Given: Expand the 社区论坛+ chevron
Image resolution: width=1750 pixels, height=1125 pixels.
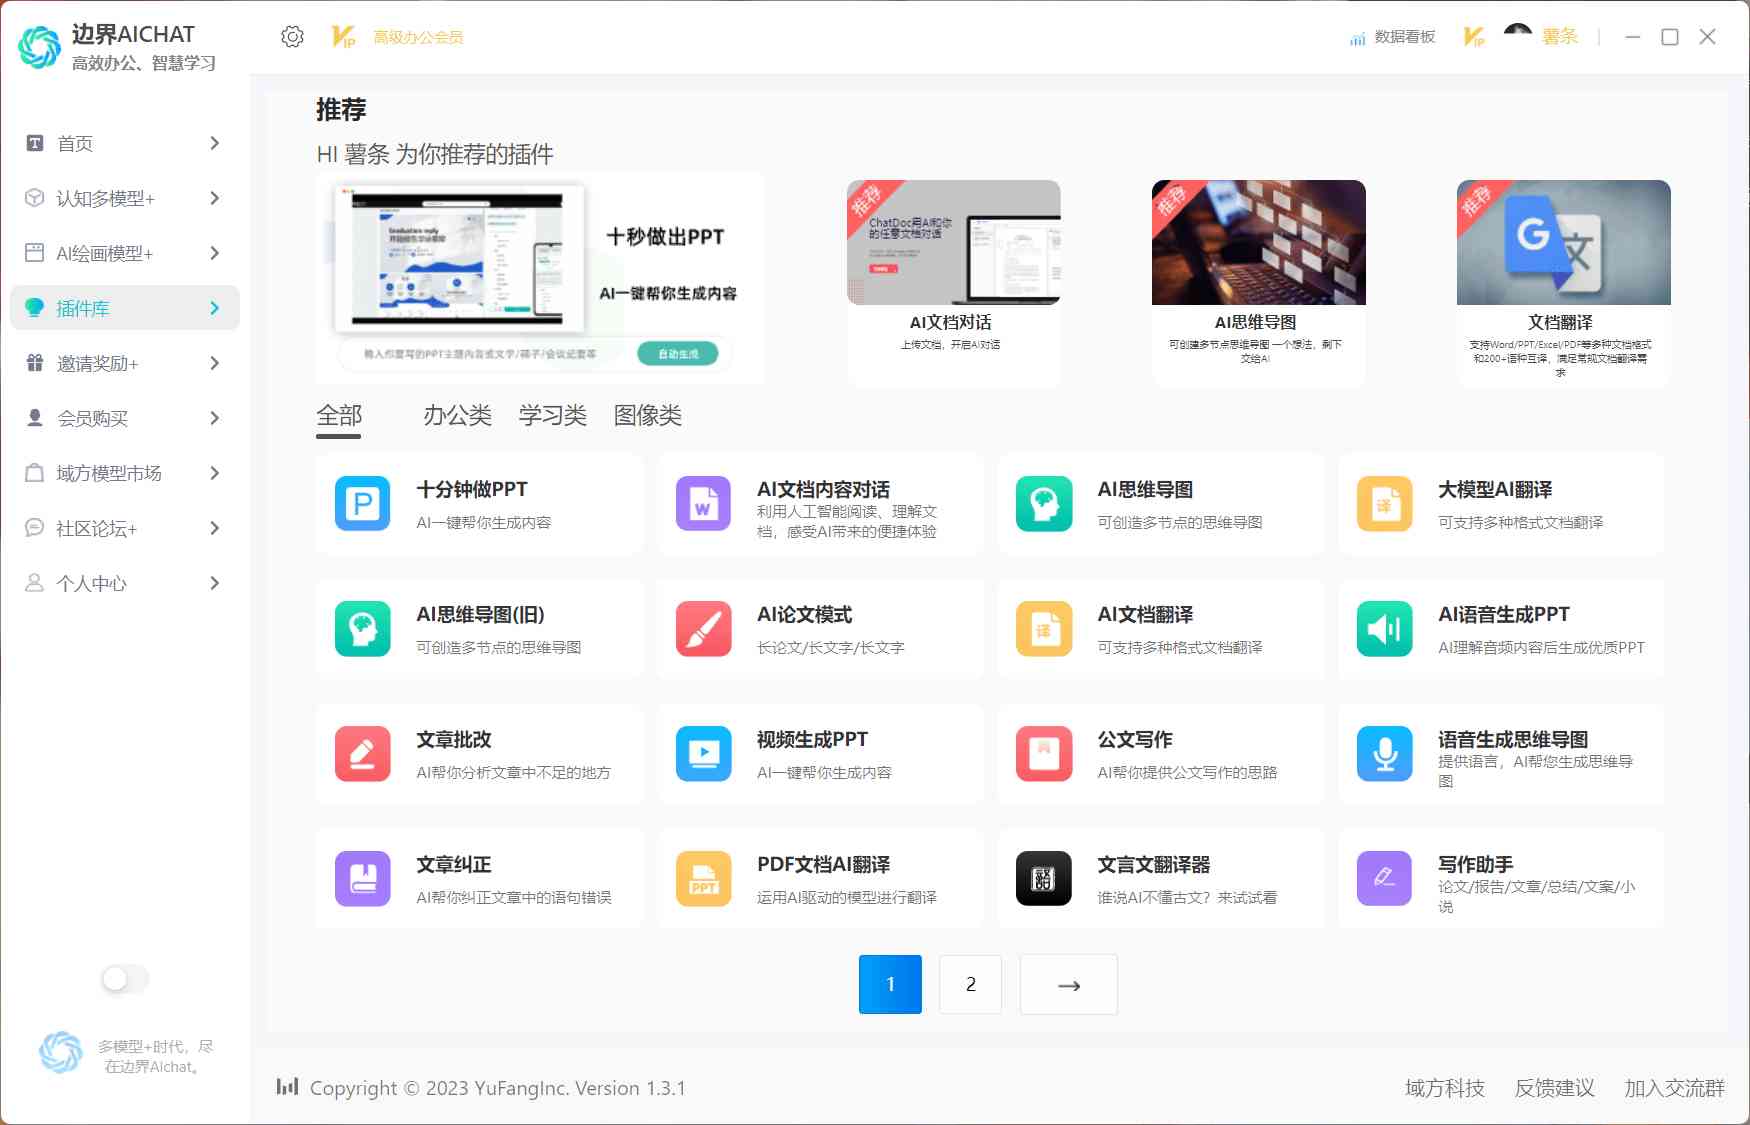Looking at the screenshot, I should (214, 528).
